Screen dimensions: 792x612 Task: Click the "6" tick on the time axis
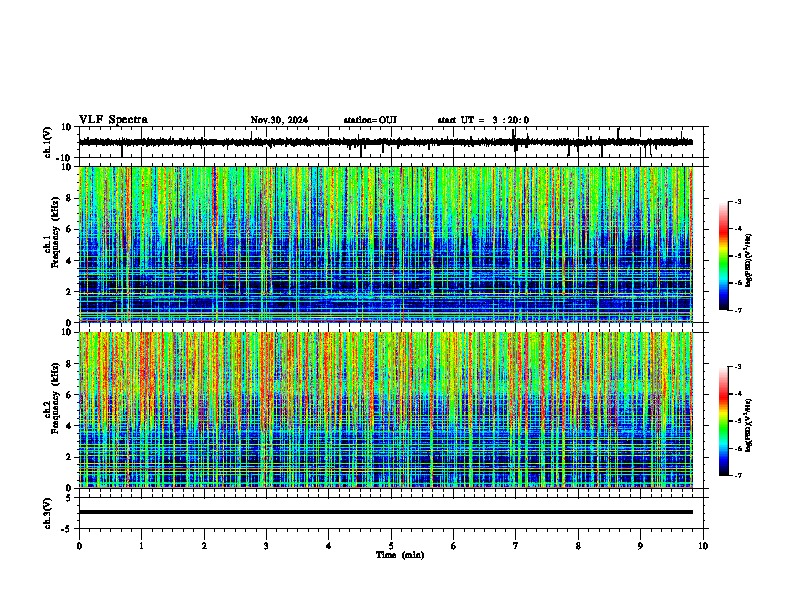coord(454,546)
